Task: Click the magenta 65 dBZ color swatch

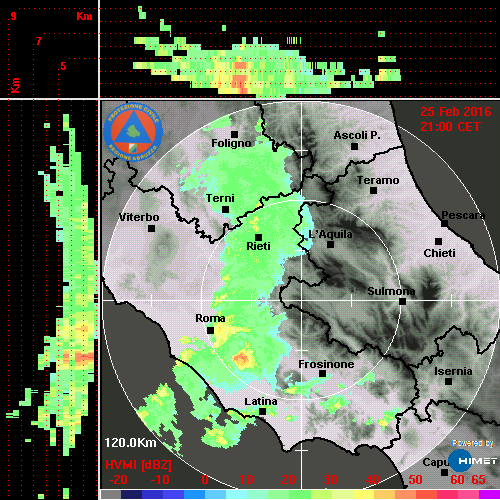Action: [489, 495]
